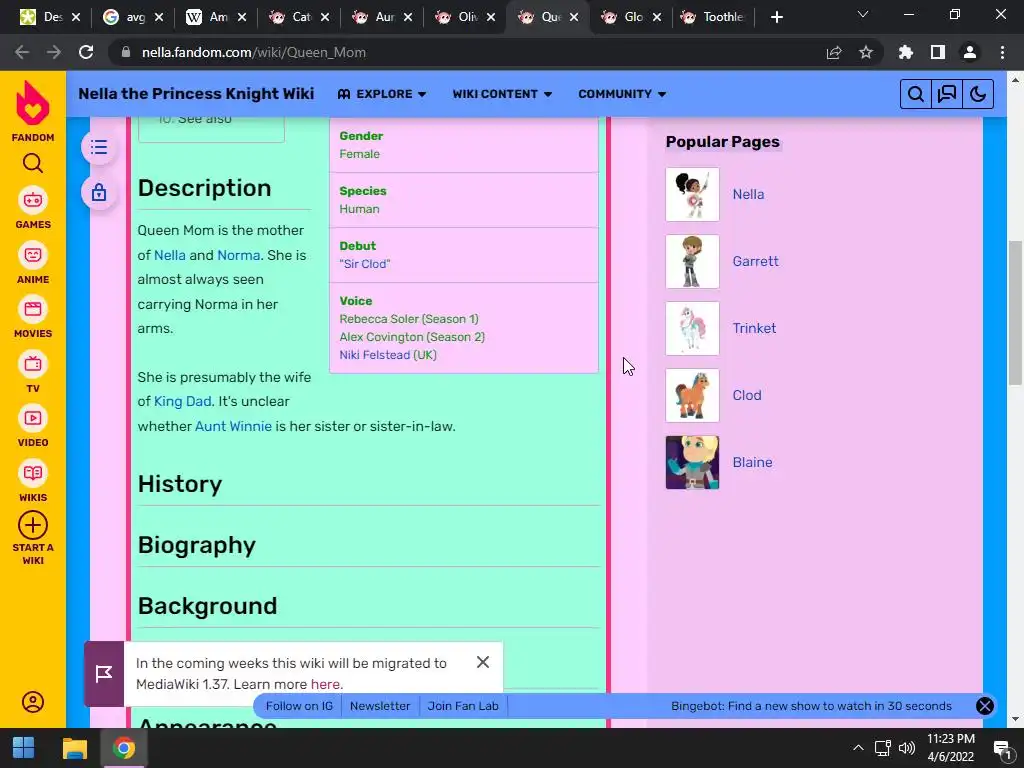Image resolution: width=1024 pixels, height=768 pixels.
Task: Open the TV section icon
Action: pos(33,364)
